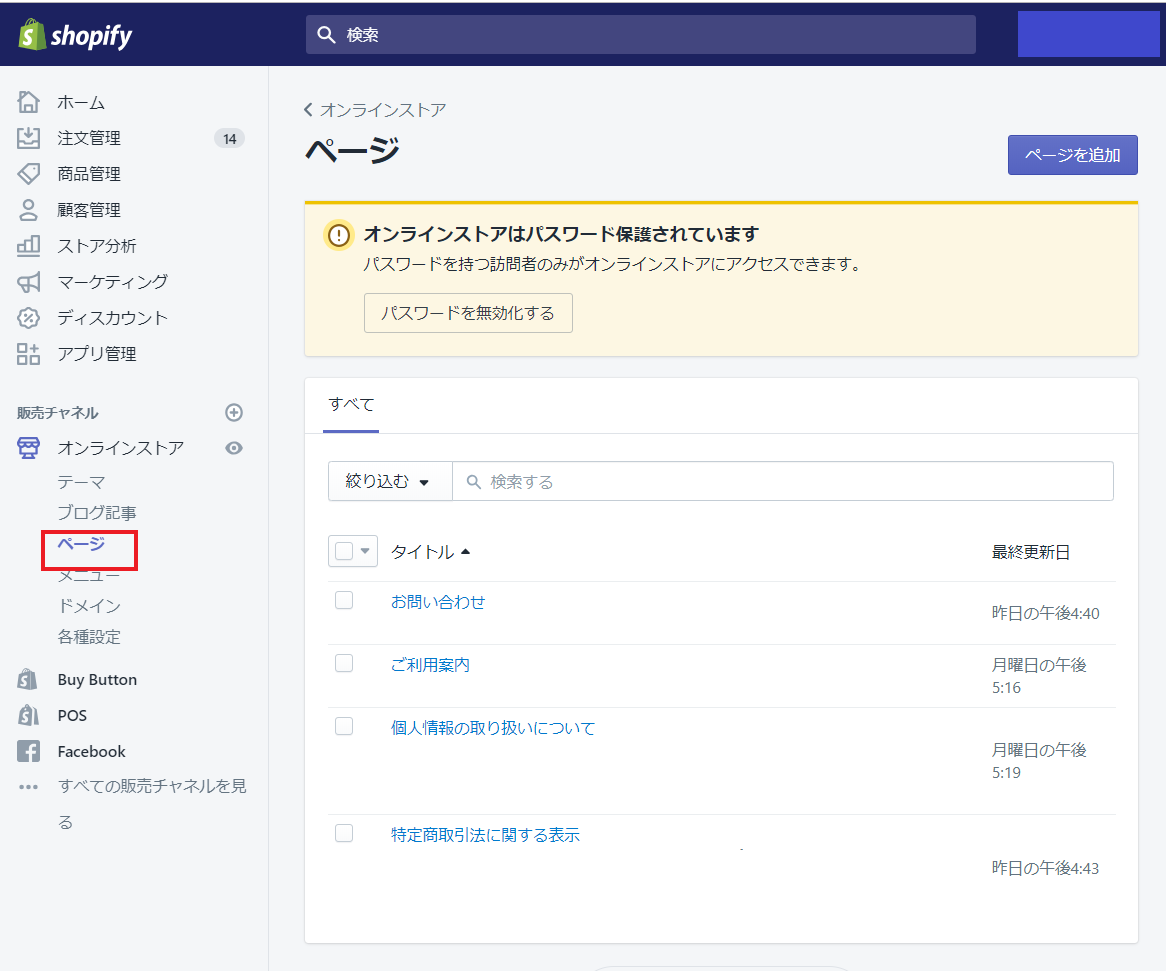This screenshot has height=971, width=1166.
Task: Click 昨日の午後4:40 date cell
Action: pos(1046,613)
